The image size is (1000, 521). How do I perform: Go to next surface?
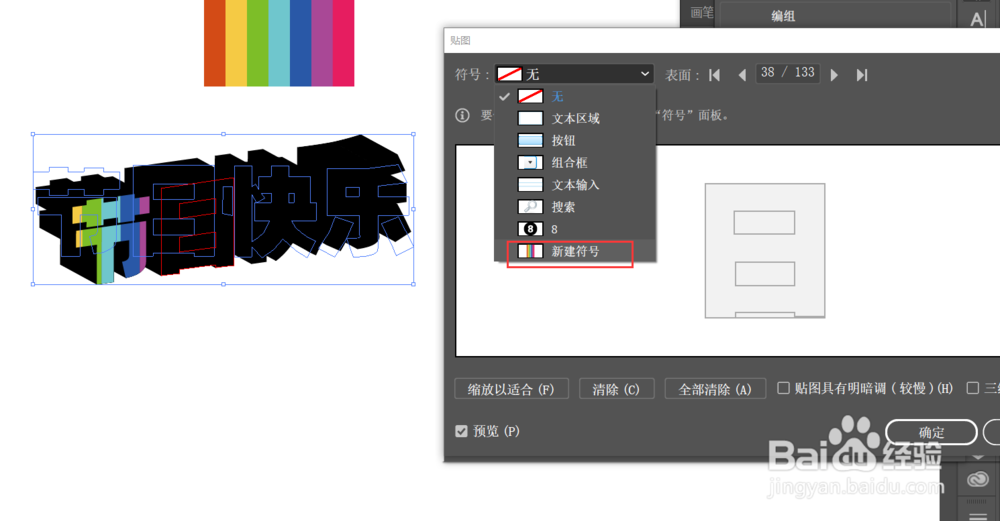(834, 75)
